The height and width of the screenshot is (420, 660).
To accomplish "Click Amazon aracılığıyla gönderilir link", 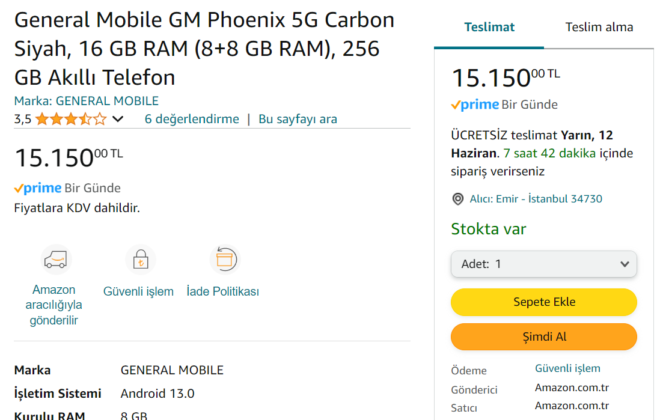I will pyautogui.click(x=54, y=305).
